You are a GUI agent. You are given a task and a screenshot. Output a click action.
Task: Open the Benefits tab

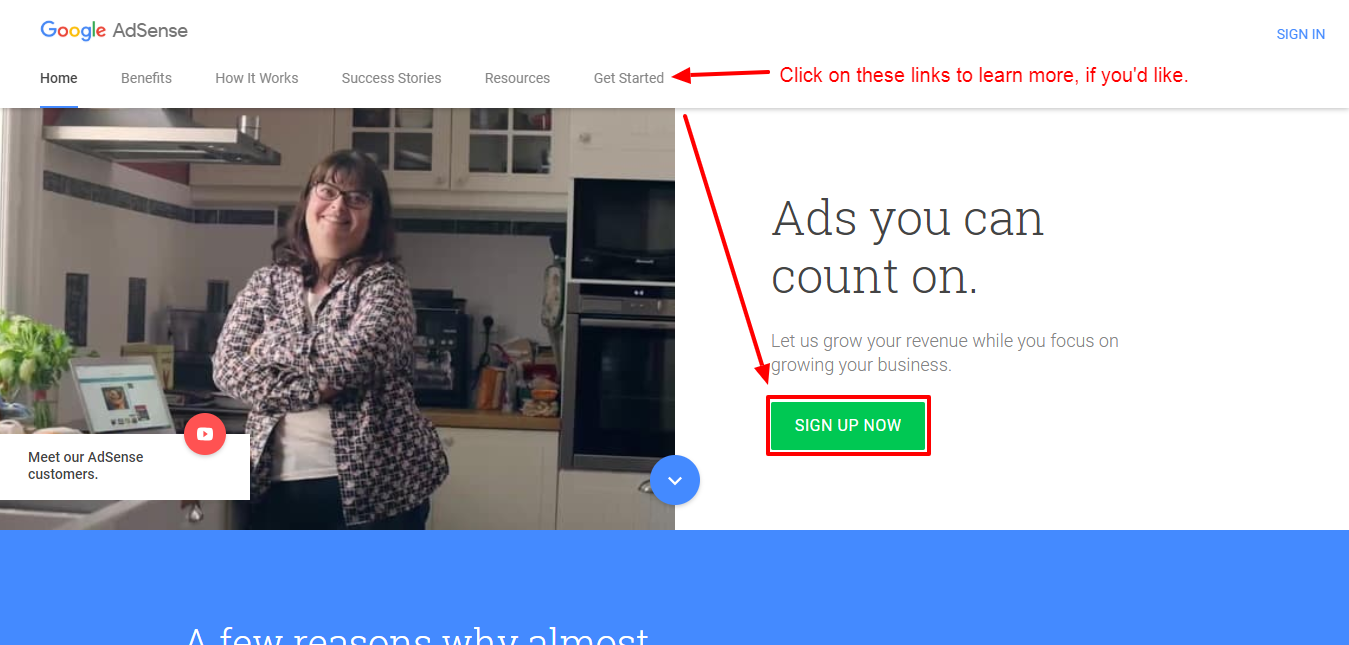click(146, 78)
